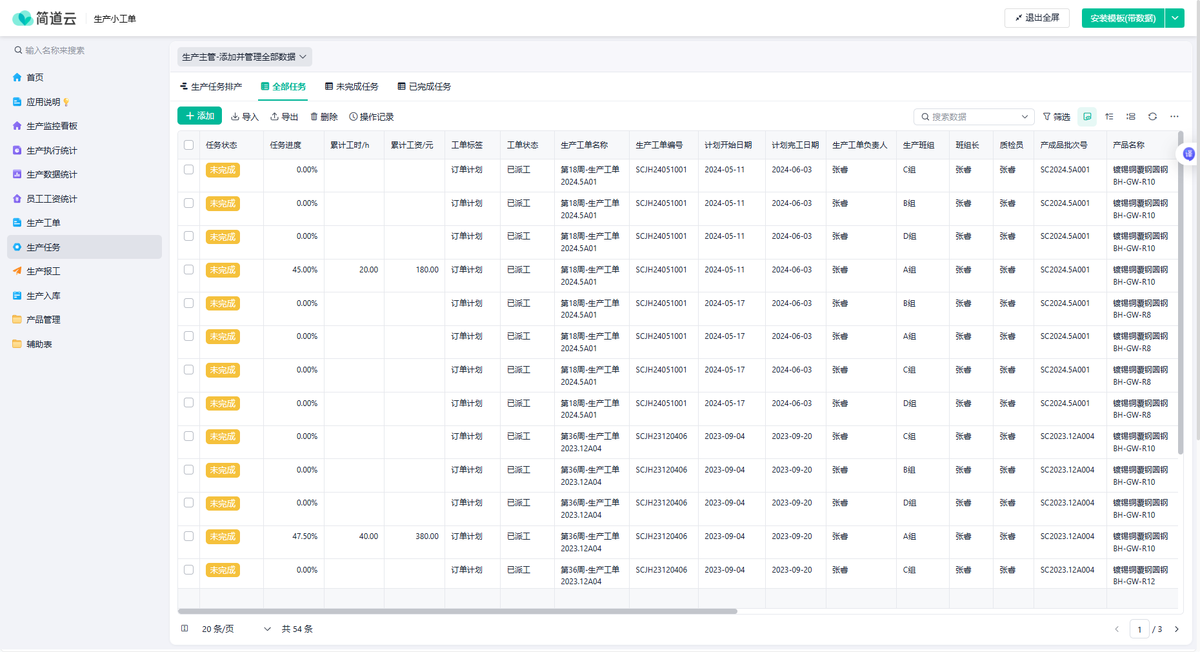
Task: Switch to the 生产任务排产 tab
Action: (211, 87)
